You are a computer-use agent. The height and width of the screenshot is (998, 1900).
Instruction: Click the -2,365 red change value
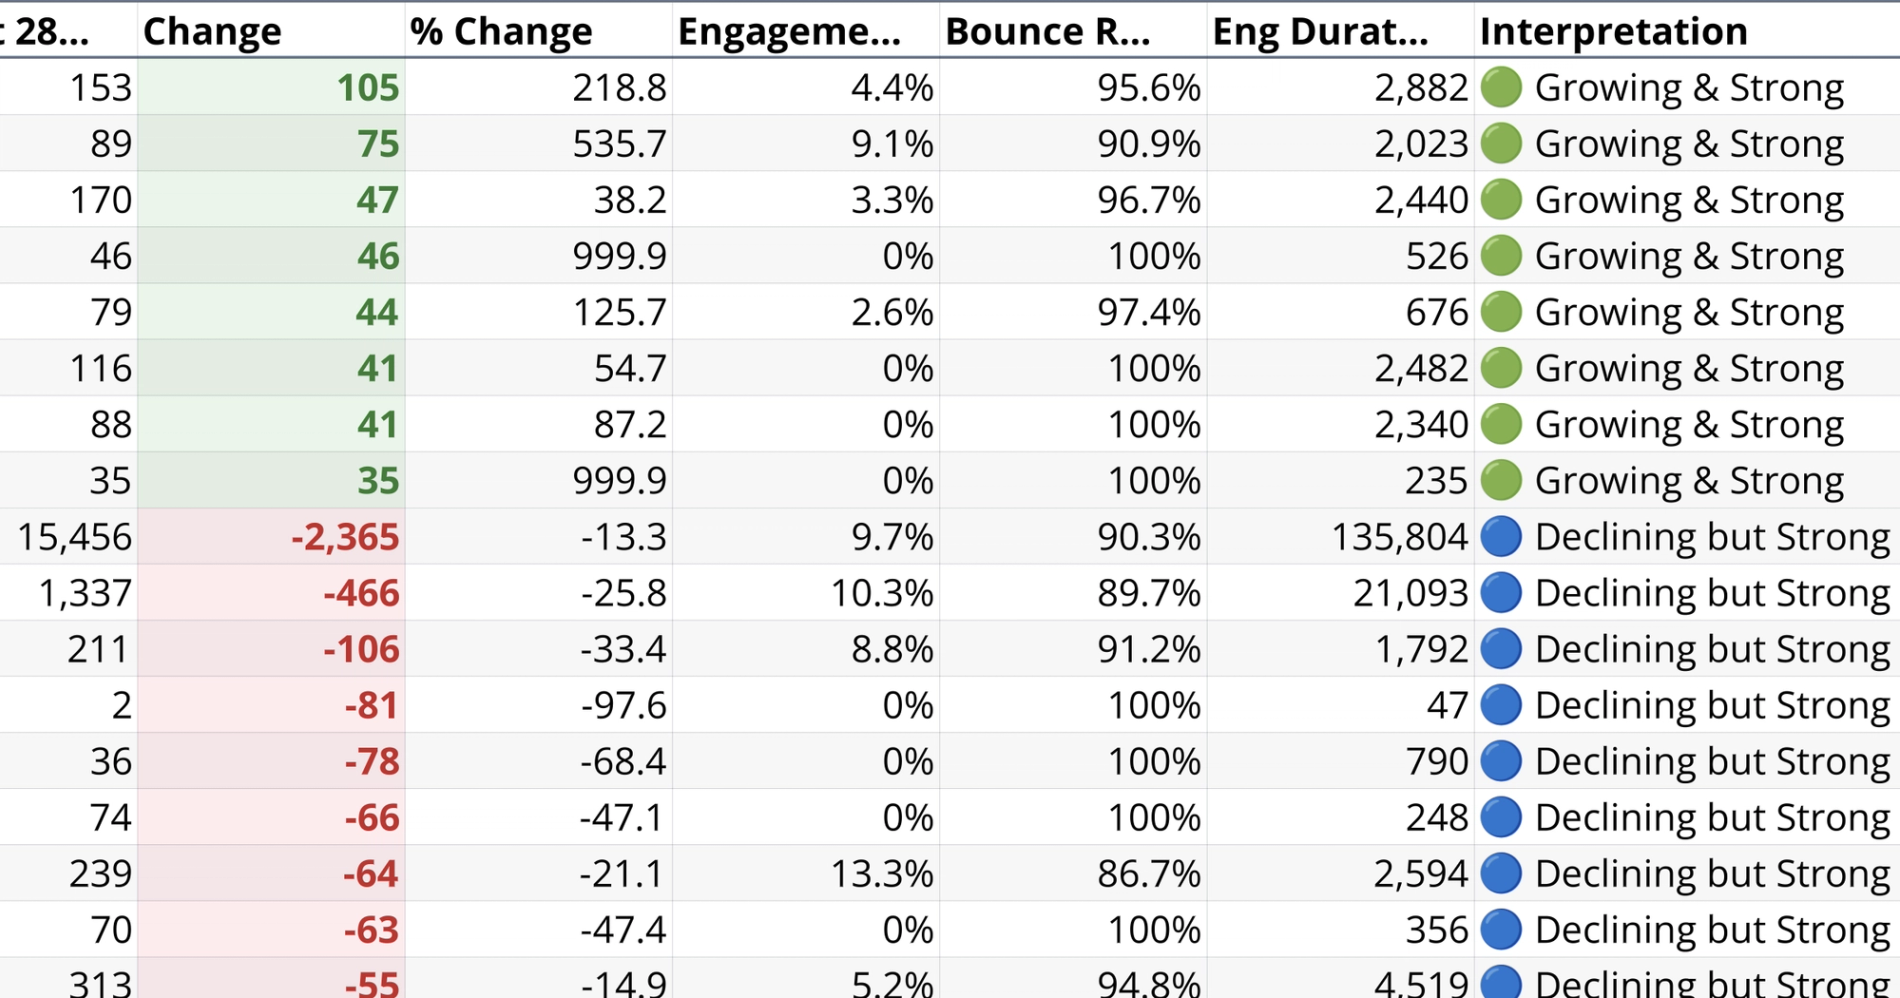pyautogui.click(x=344, y=536)
